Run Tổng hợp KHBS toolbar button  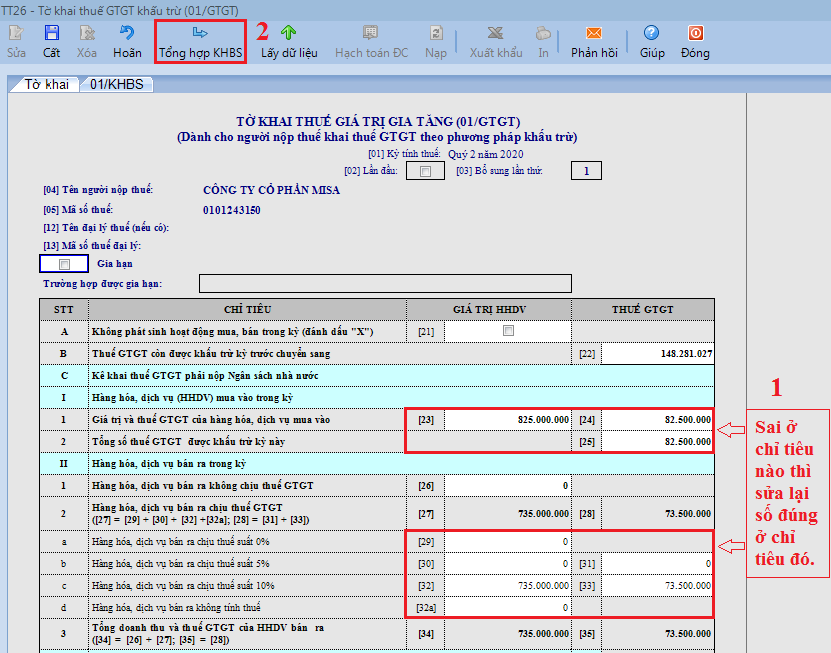tap(200, 42)
